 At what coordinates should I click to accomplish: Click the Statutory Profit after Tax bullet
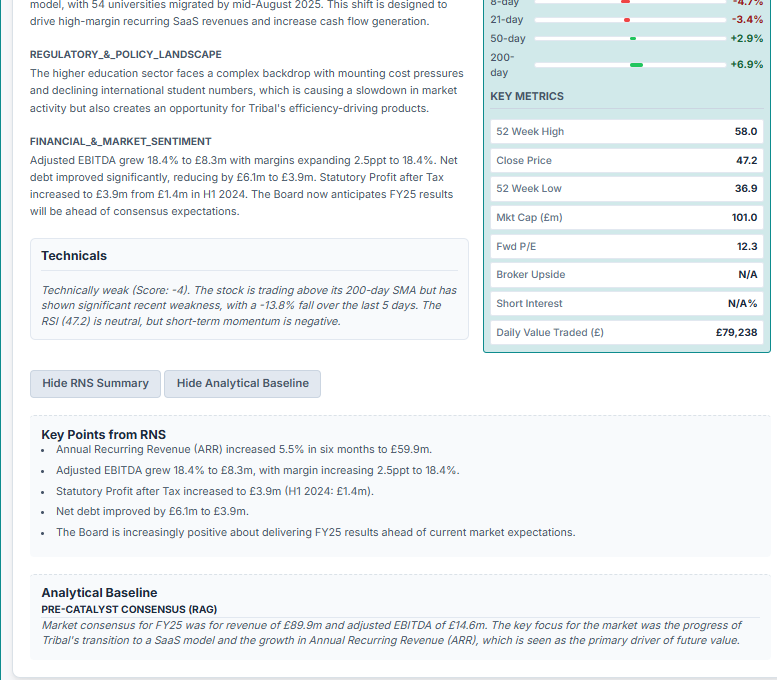[215, 491]
